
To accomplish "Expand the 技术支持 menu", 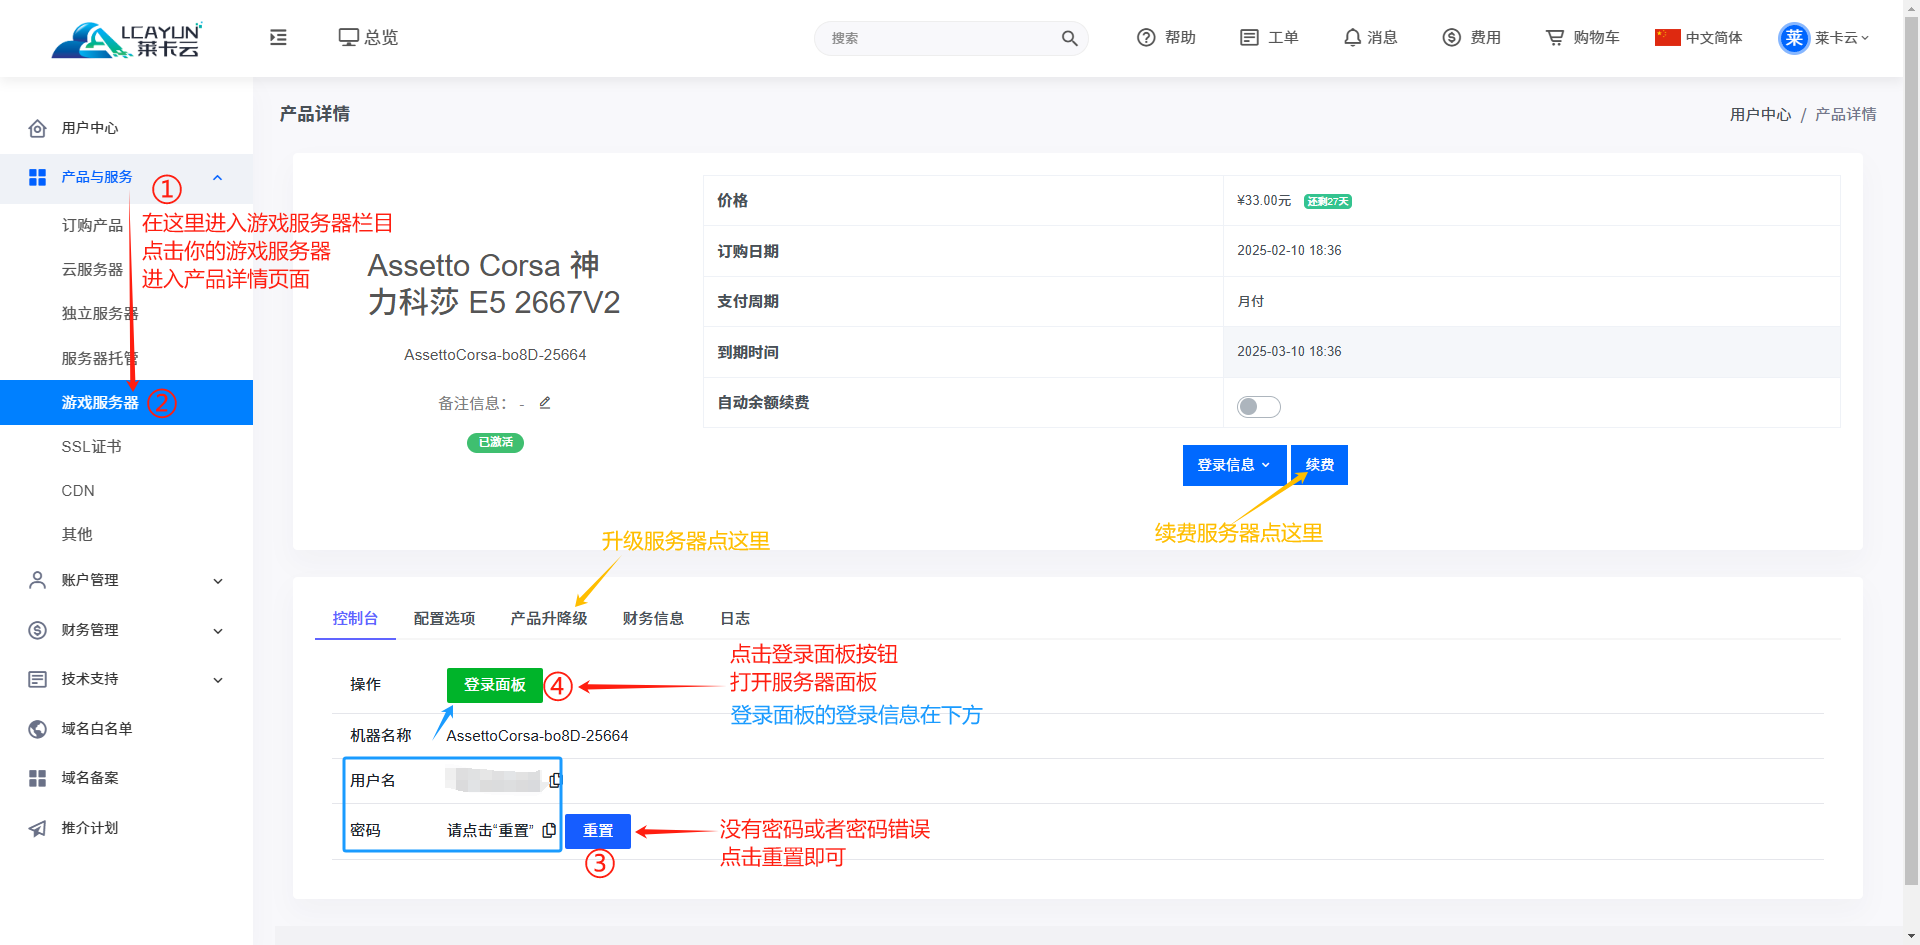I will tap(218, 680).
